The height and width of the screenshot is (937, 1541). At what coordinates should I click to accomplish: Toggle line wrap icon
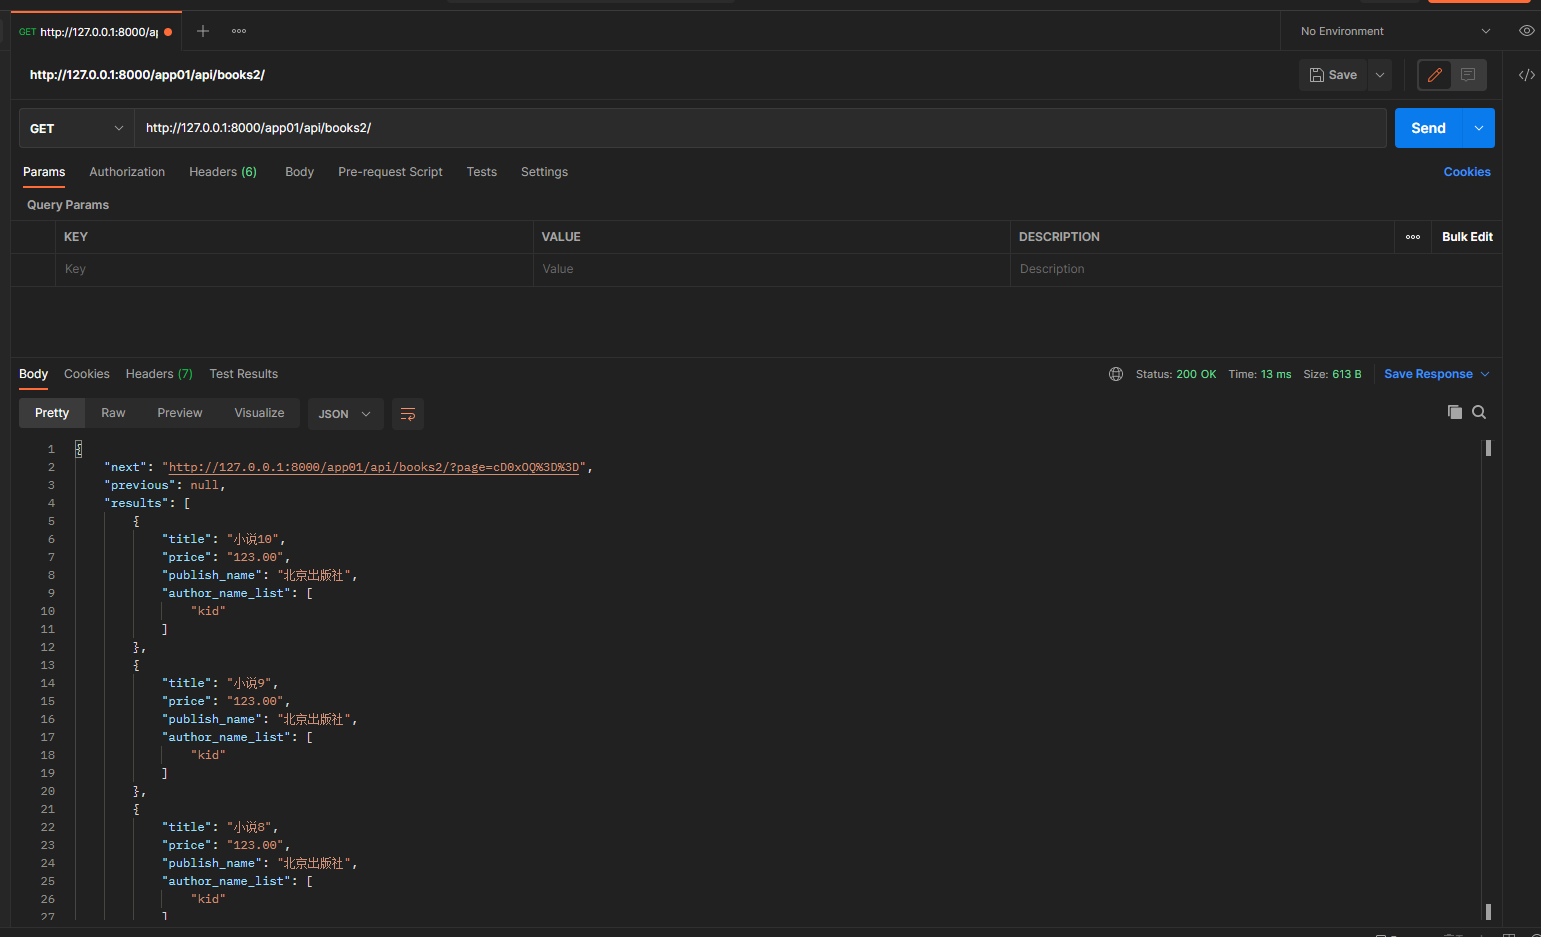408,414
